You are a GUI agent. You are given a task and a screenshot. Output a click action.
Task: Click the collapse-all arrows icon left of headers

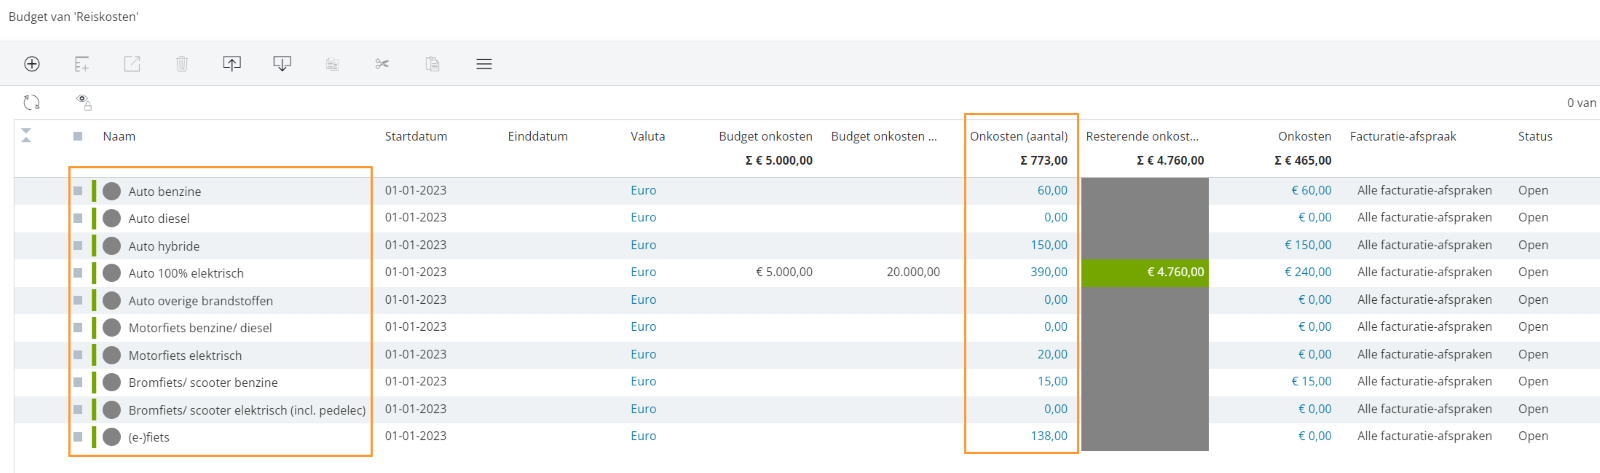pos(26,136)
